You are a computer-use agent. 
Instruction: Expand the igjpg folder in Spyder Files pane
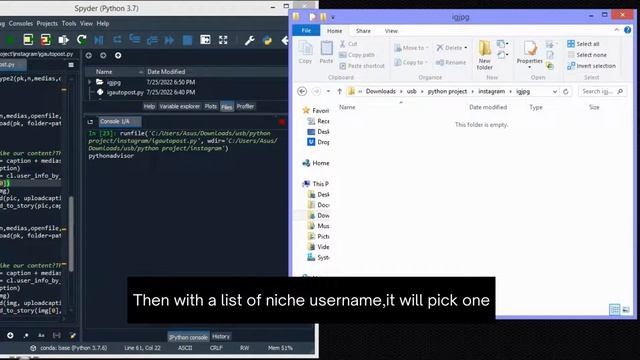tap(90, 82)
